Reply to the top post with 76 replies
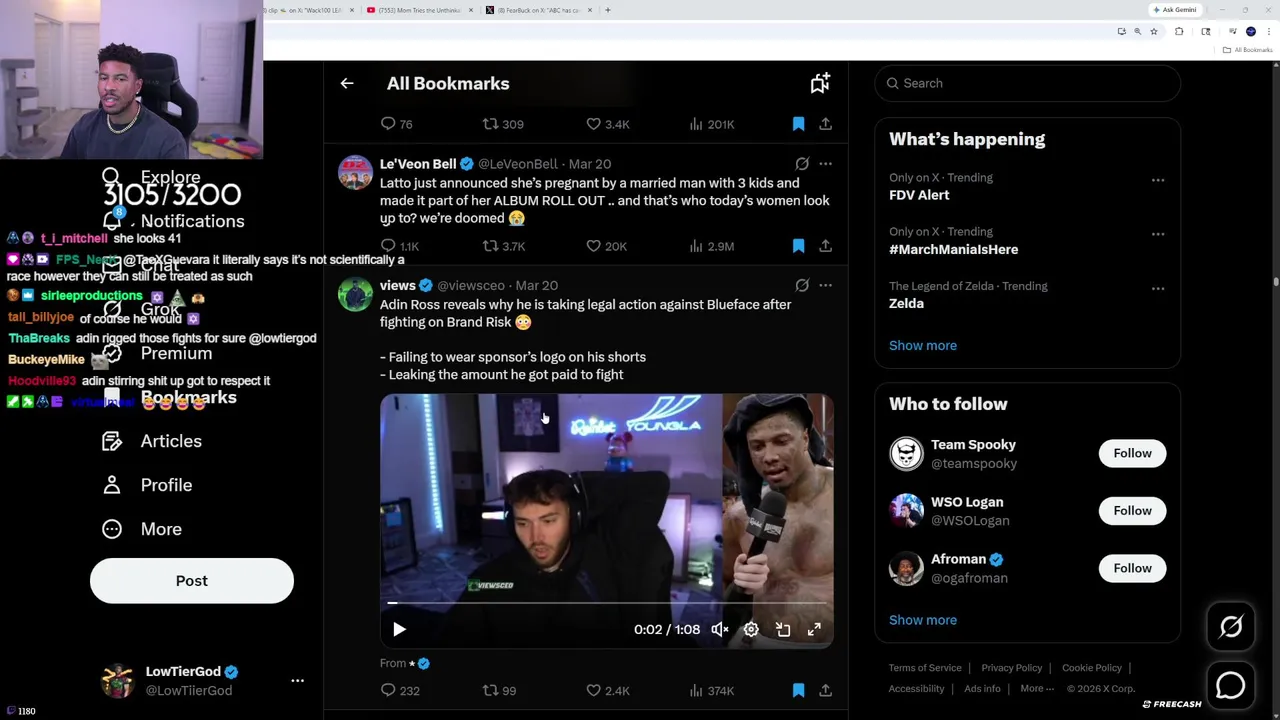Image resolution: width=1280 pixels, height=720 pixels. [x=397, y=125]
